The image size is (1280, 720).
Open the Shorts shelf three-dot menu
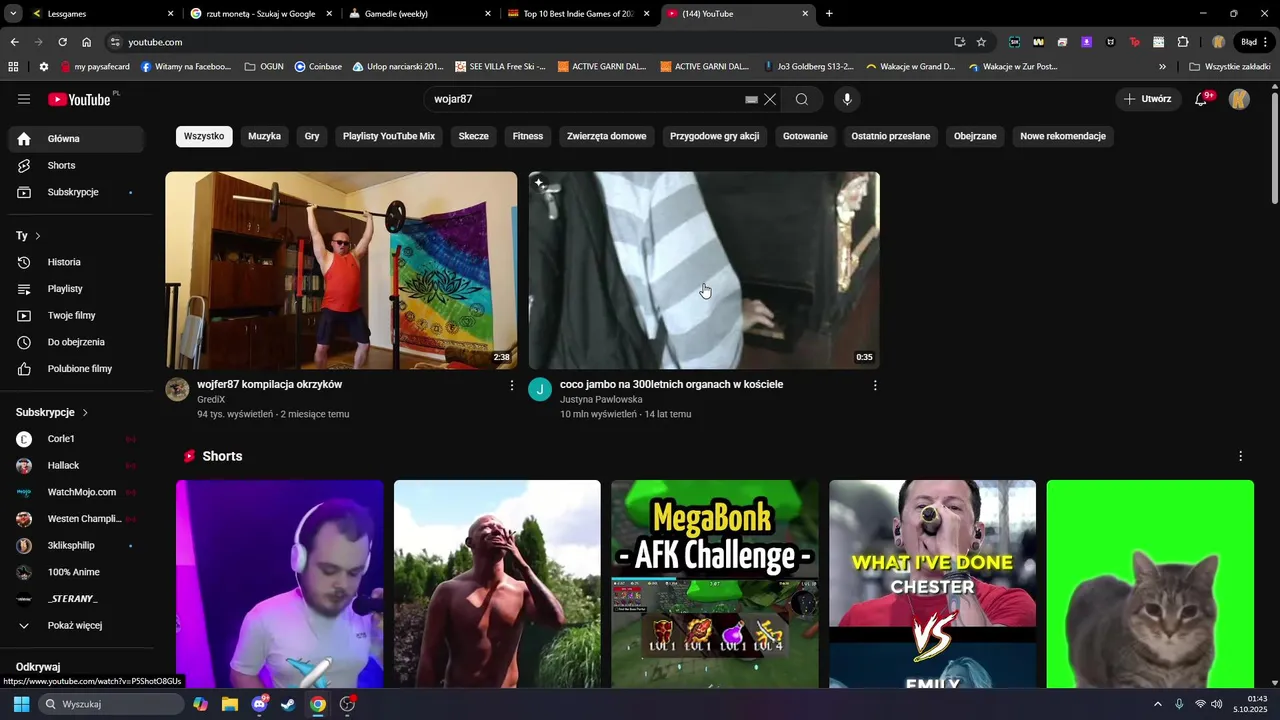(x=1241, y=456)
